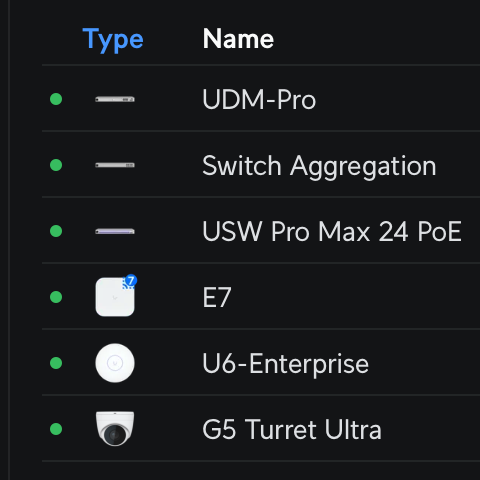Viewport: 480px width, 480px height.
Task: Click the E7 access point icon
Action: tap(115, 297)
